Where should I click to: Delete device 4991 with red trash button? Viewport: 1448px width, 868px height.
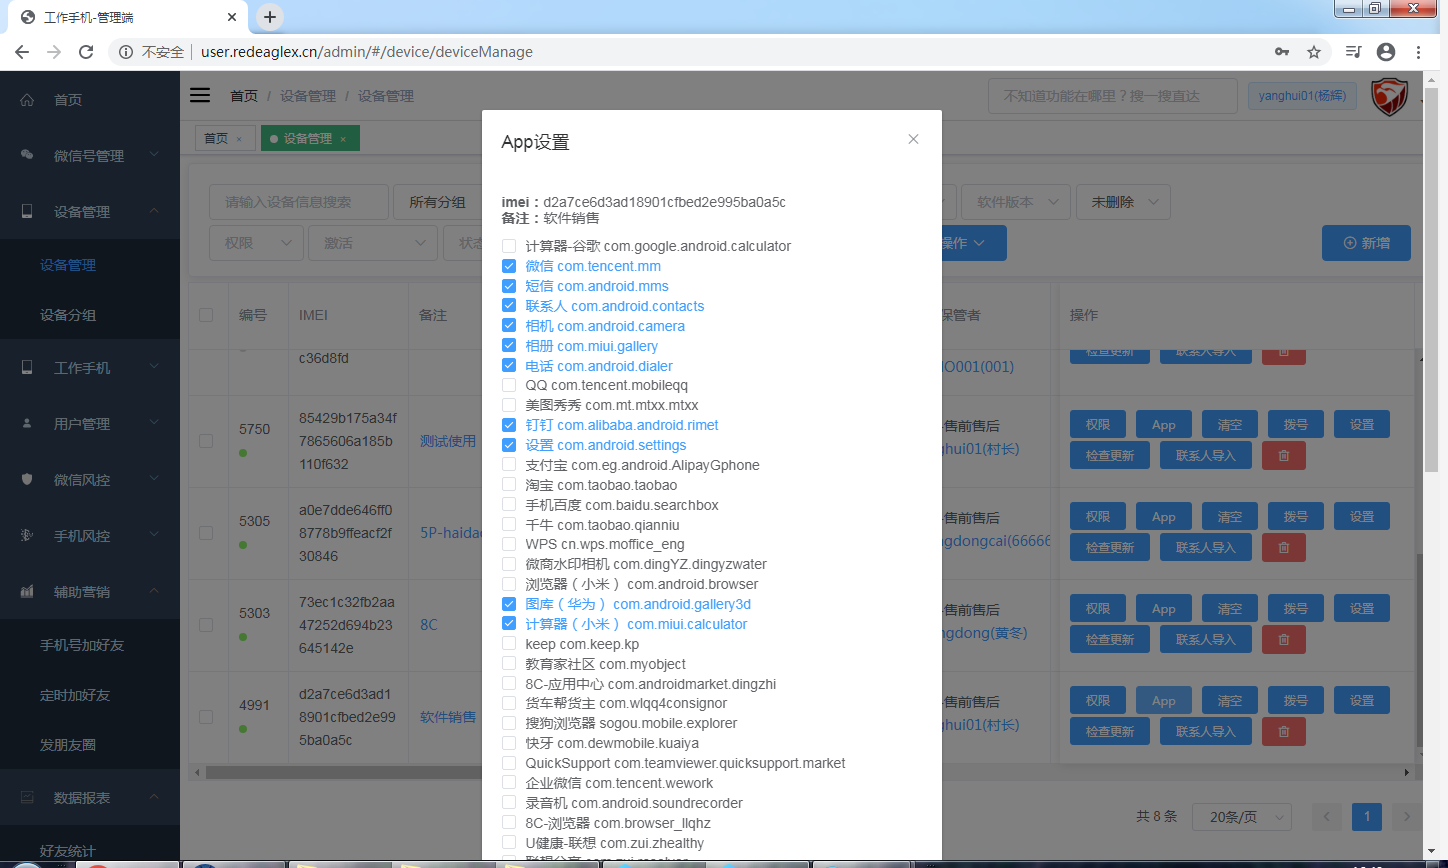[x=1284, y=731]
